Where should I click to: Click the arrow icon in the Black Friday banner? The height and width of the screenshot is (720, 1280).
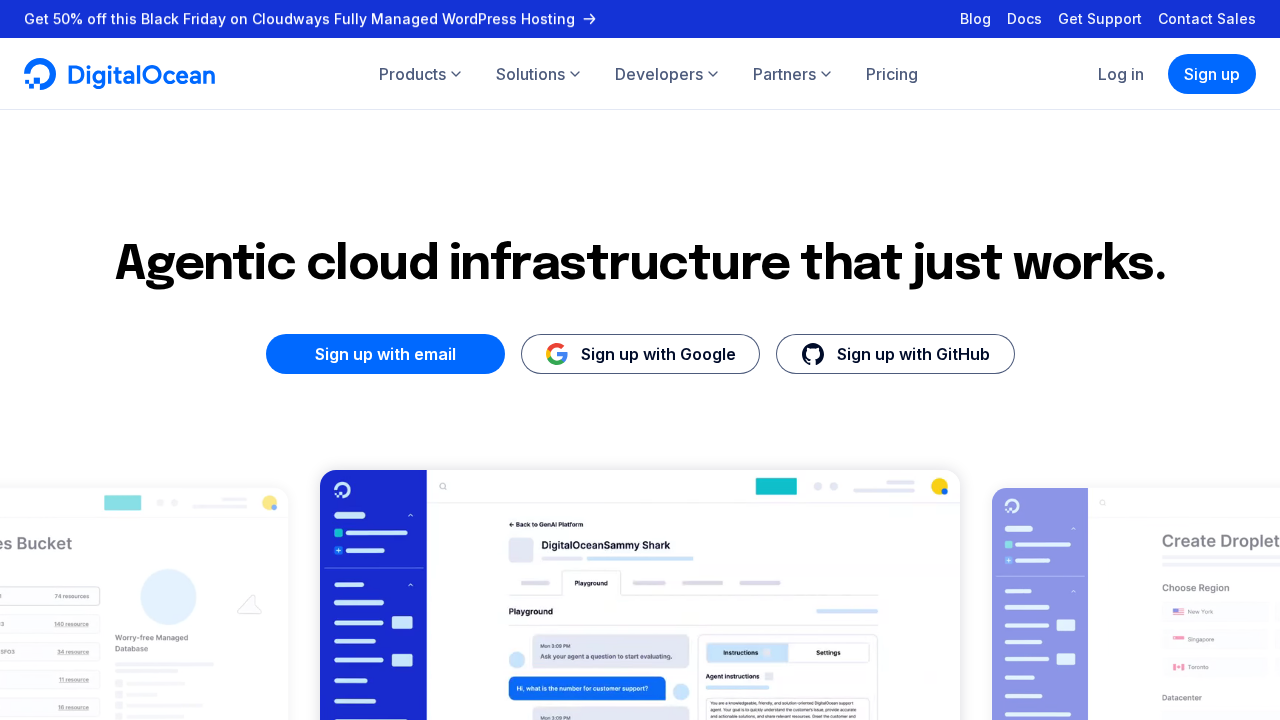589,19
